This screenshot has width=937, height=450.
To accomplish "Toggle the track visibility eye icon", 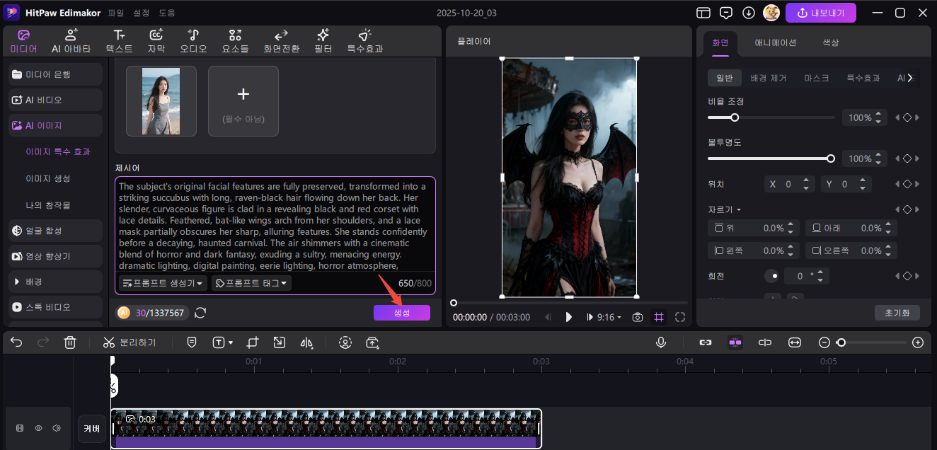I will coord(38,428).
